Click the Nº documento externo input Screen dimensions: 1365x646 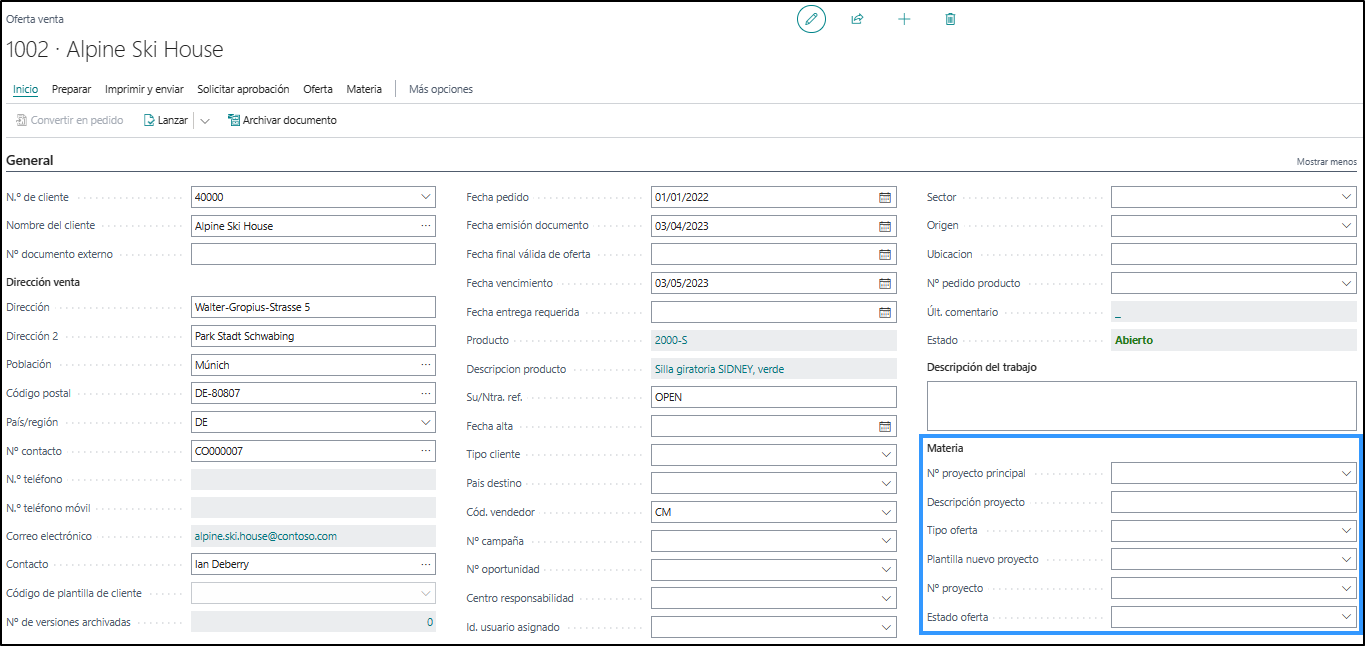click(x=313, y=254)
